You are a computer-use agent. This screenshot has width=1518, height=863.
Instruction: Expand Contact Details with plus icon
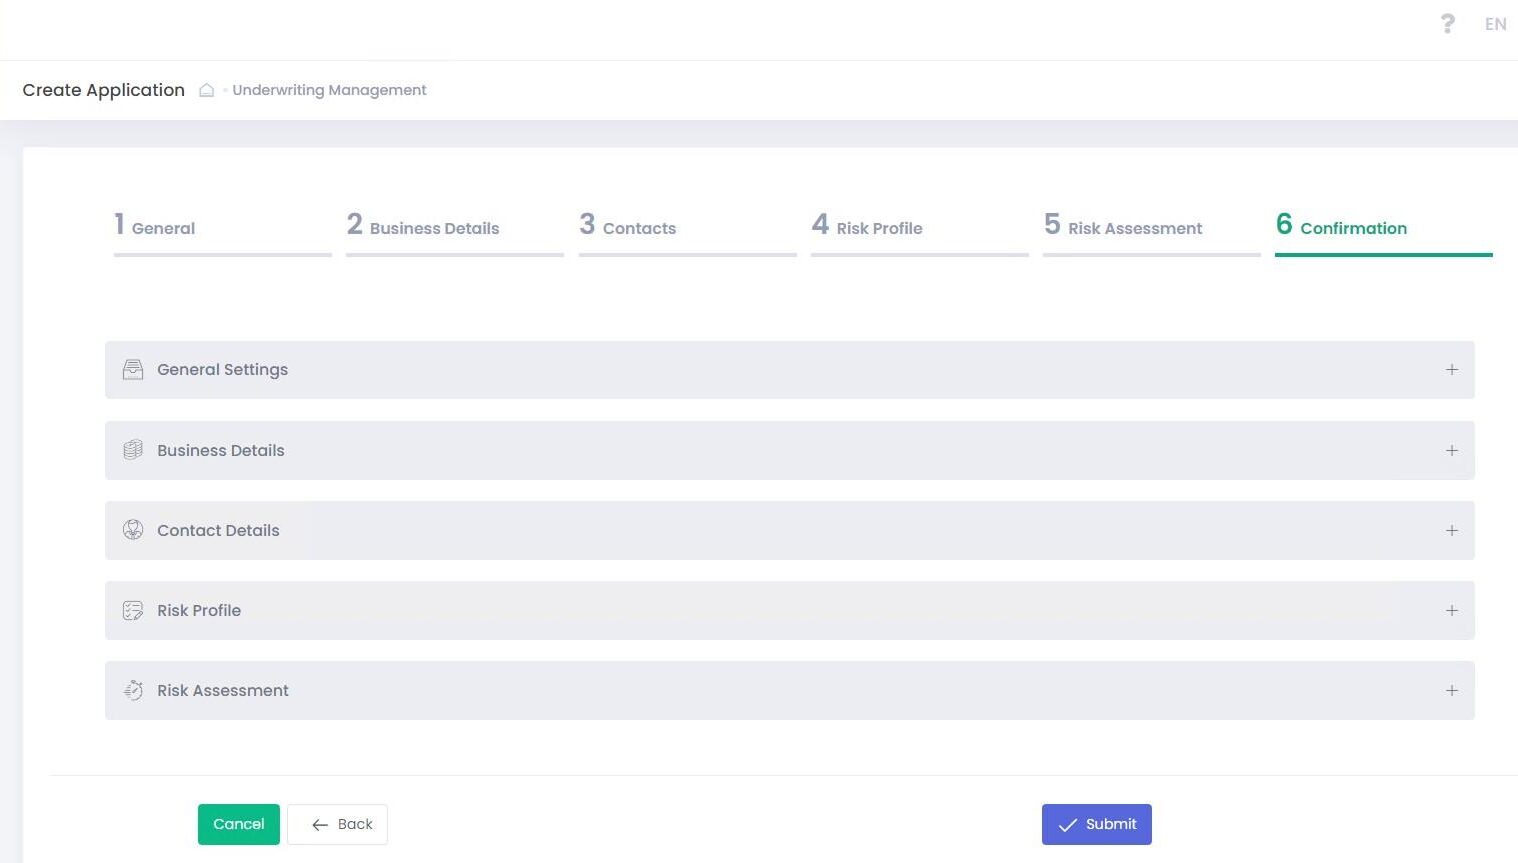[x=1451, y=530]
